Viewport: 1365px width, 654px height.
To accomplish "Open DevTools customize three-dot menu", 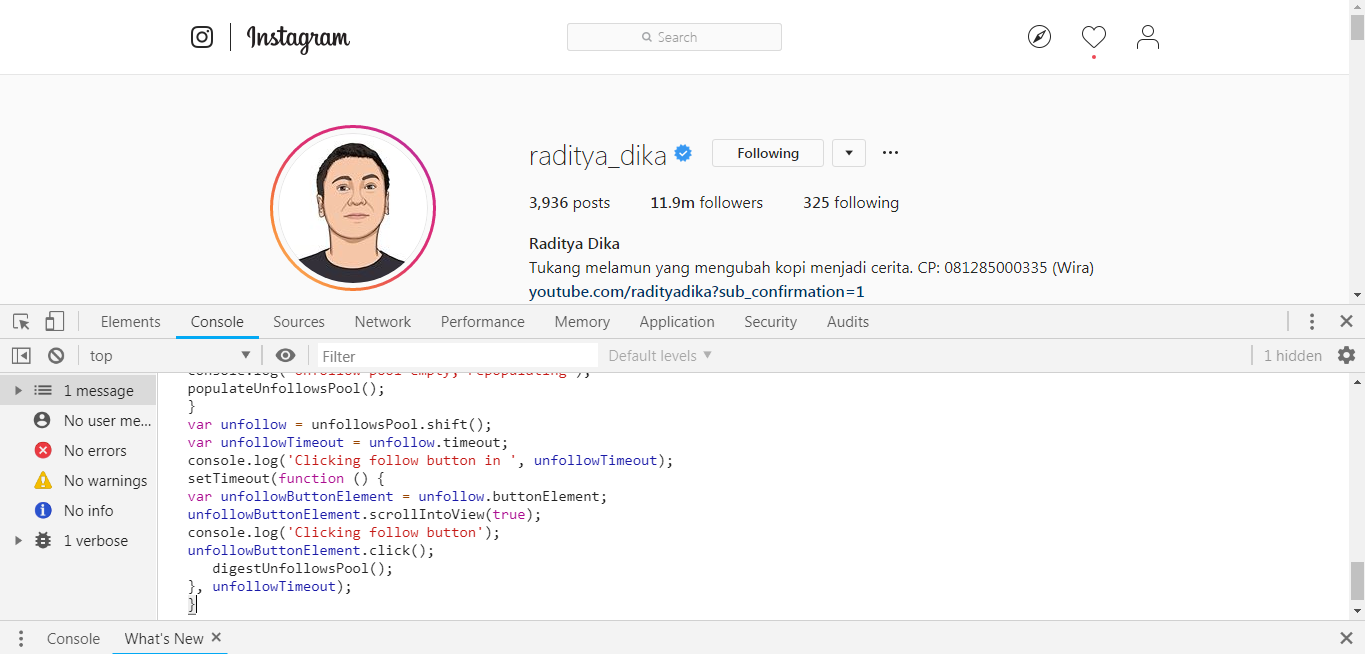I will click(x=1312, y=322).
